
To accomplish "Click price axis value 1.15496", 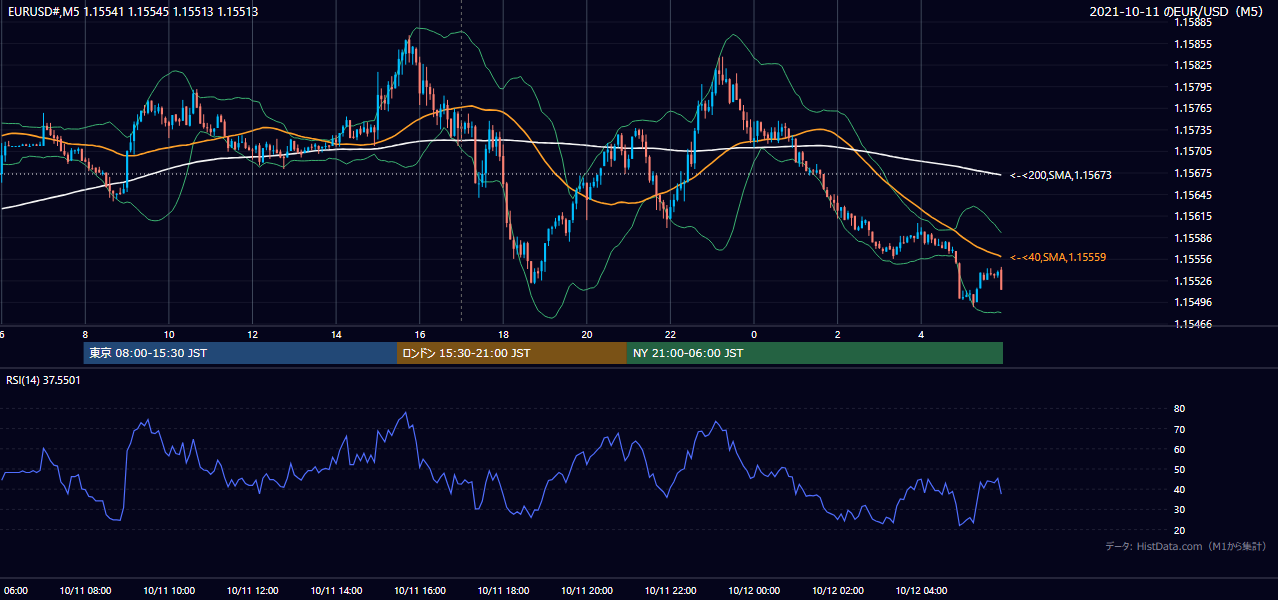I will (x=1194, y=302).
